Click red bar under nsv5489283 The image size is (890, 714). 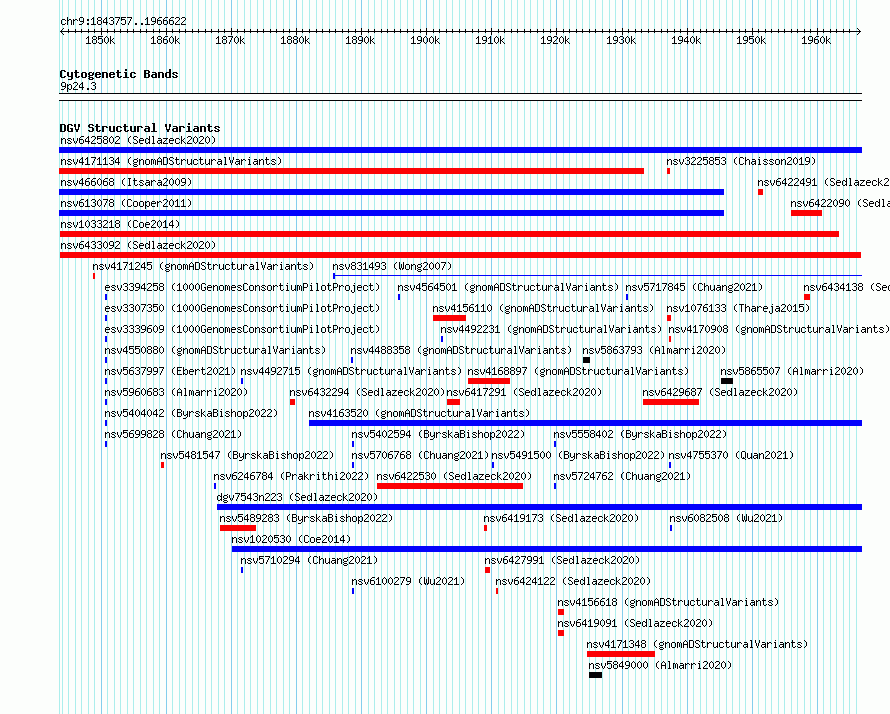238,528
